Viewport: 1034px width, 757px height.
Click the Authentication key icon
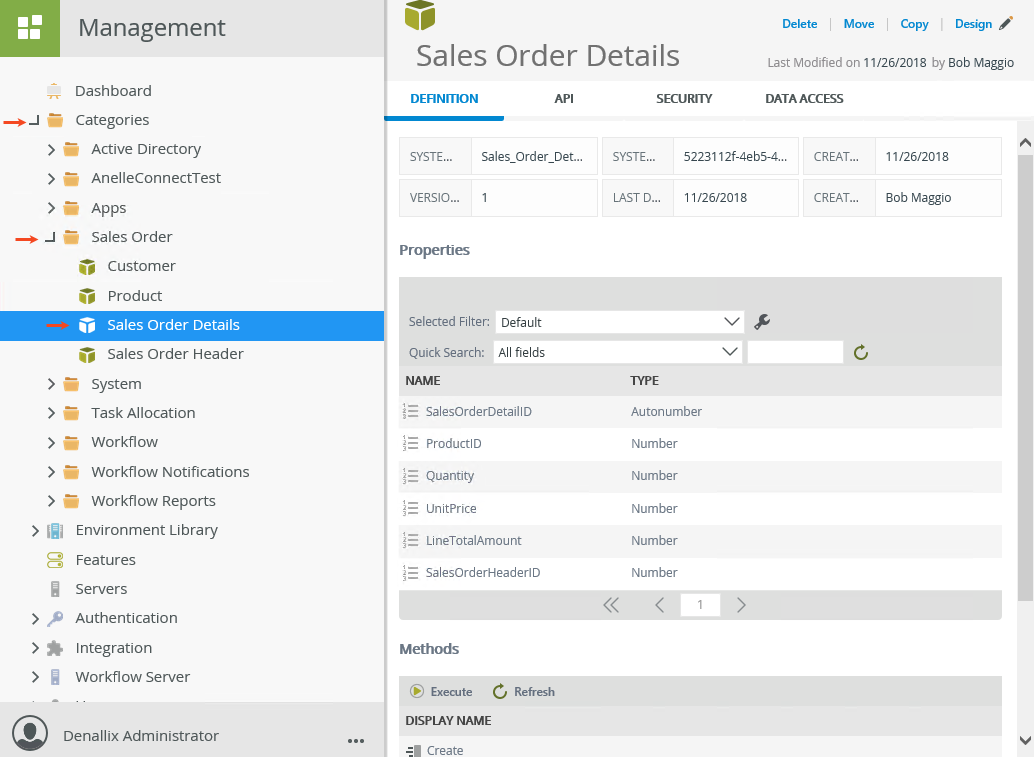pyautogui.click(x=55, y=618)
